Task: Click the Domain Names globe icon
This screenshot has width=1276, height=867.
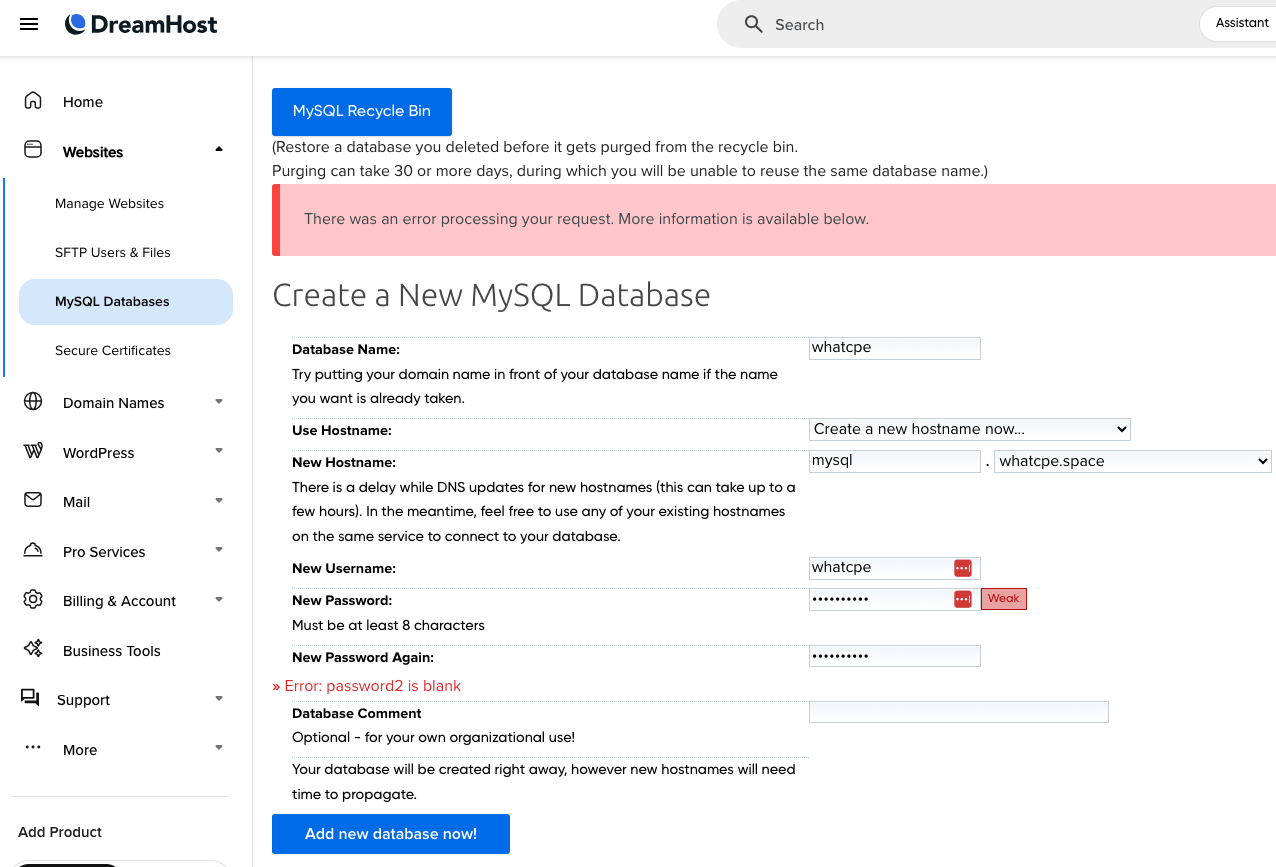Action: (x=33, y=402)
